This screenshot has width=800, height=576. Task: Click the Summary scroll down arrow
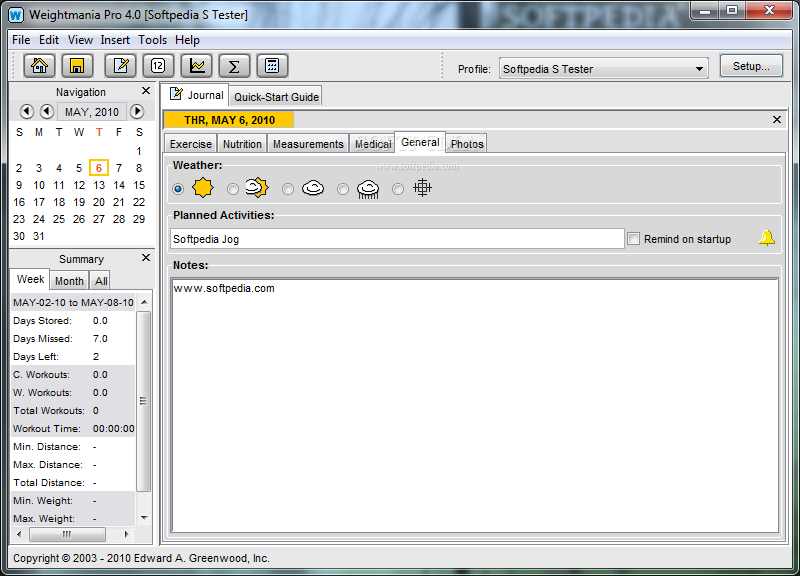click(144, 518)
